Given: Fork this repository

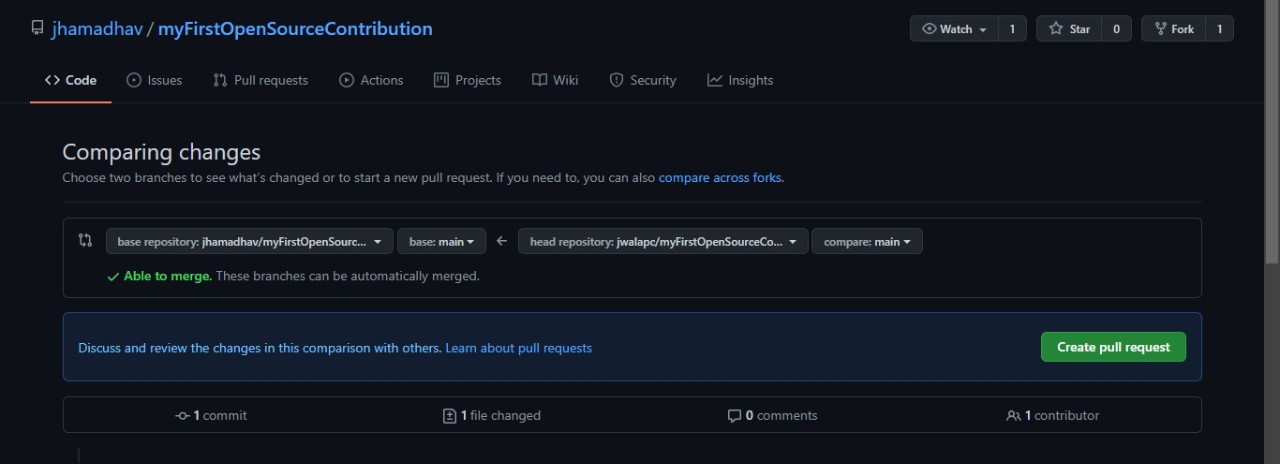Looking at the screenshot, I should tap(1173, 29).
